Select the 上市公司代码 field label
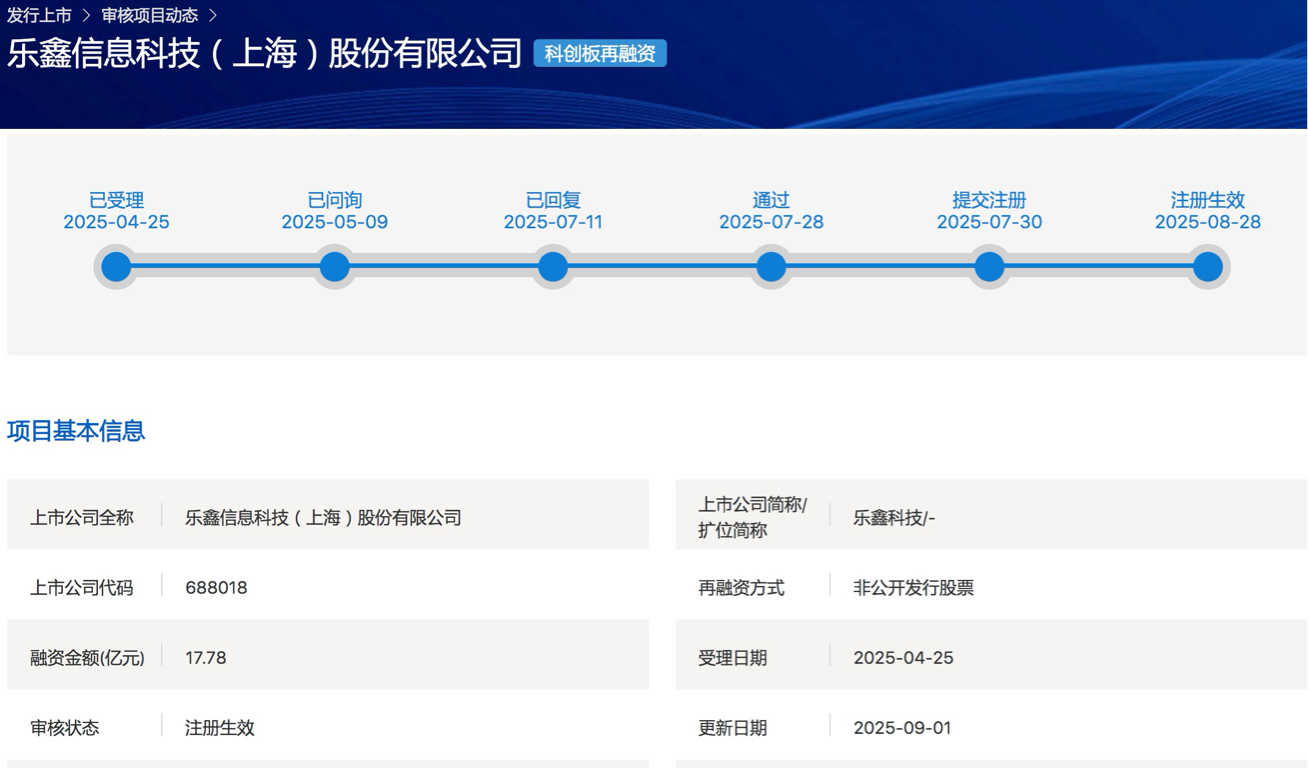The width and height of the screenshot is (1308, 768). (x=81, y=588)
